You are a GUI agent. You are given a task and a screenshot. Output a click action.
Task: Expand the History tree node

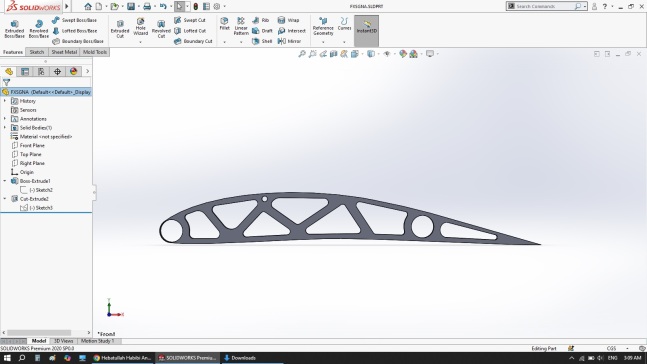(5, 101)
